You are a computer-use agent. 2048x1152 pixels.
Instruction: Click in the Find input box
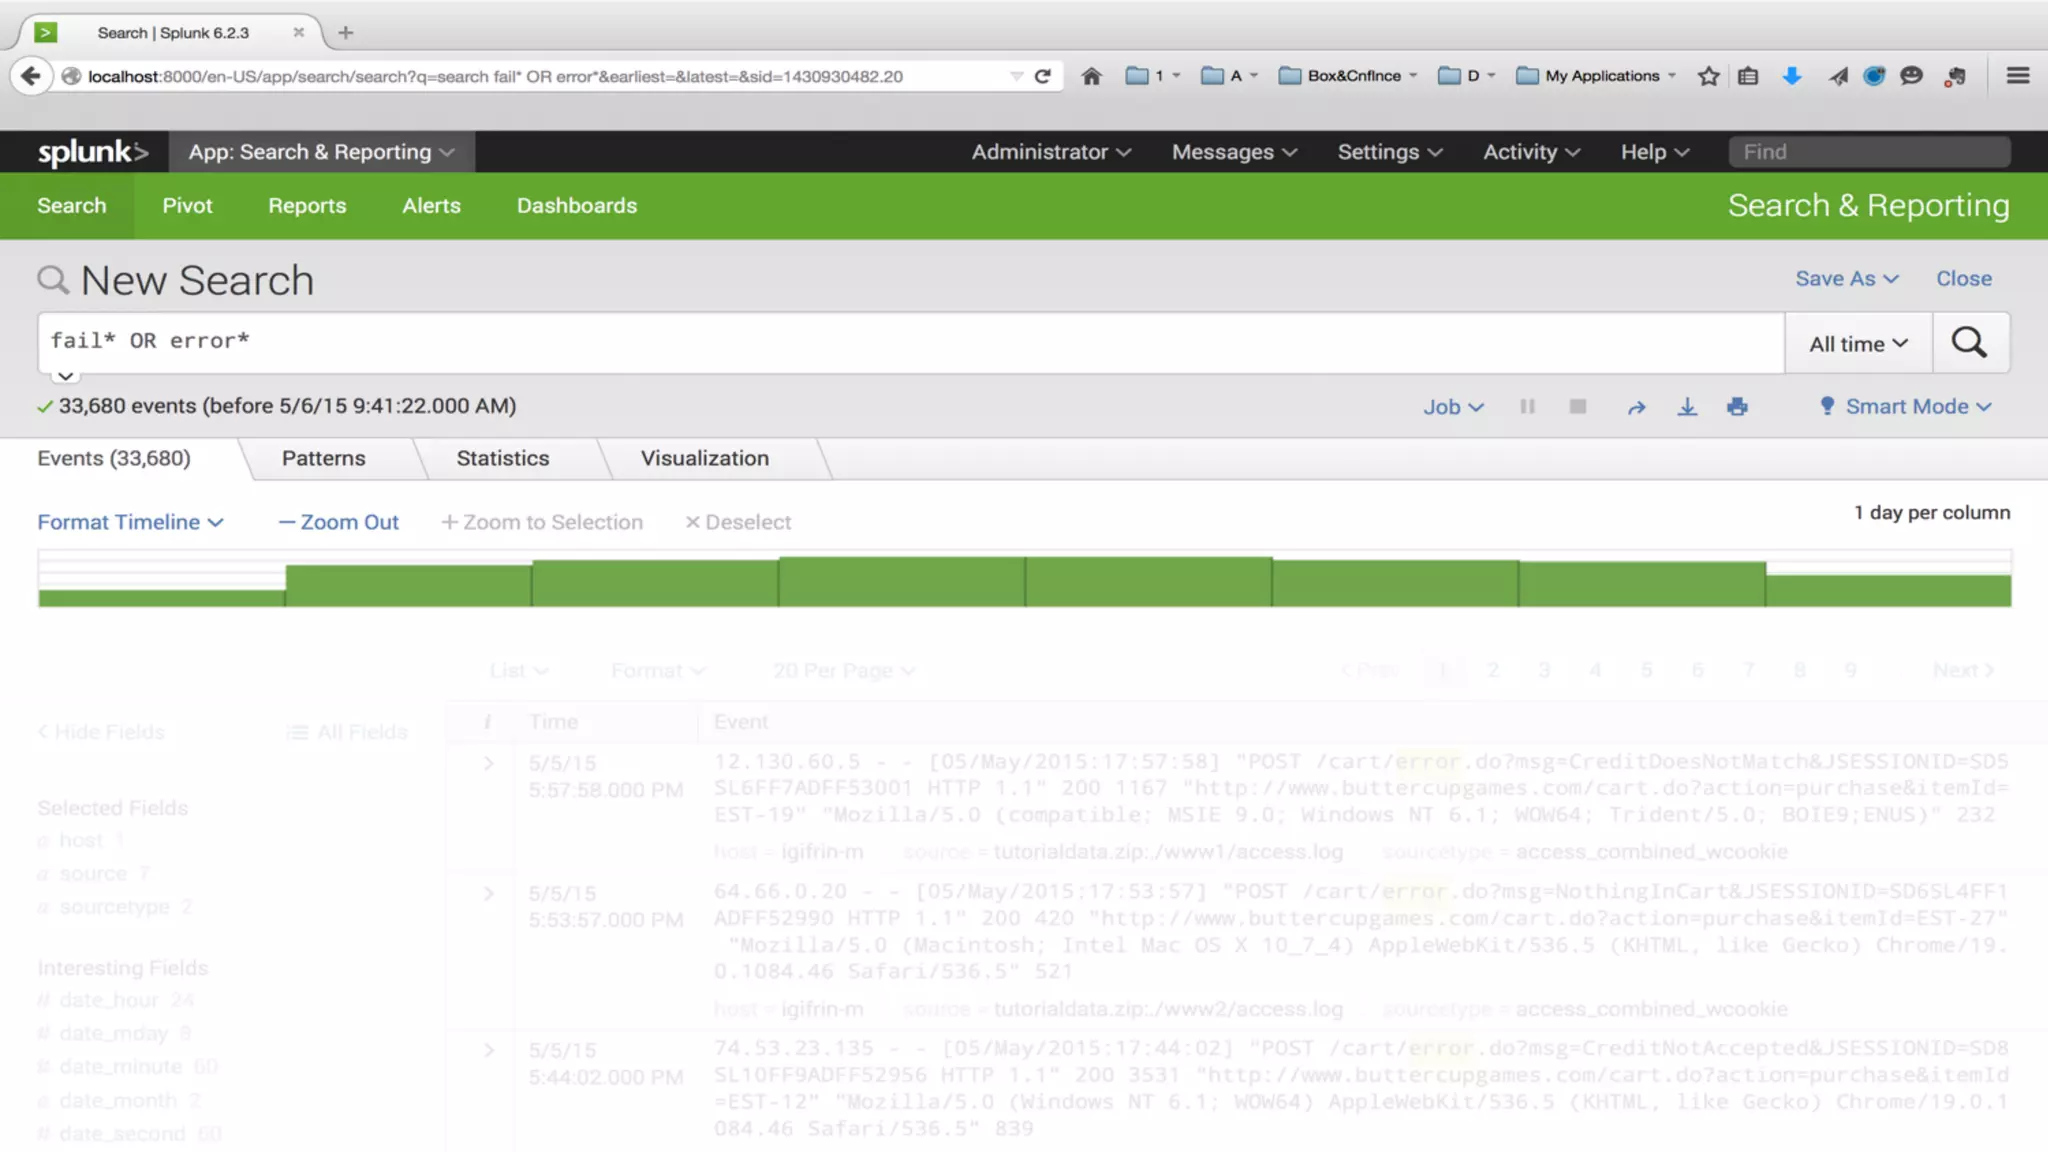[x=1869, y=152]
